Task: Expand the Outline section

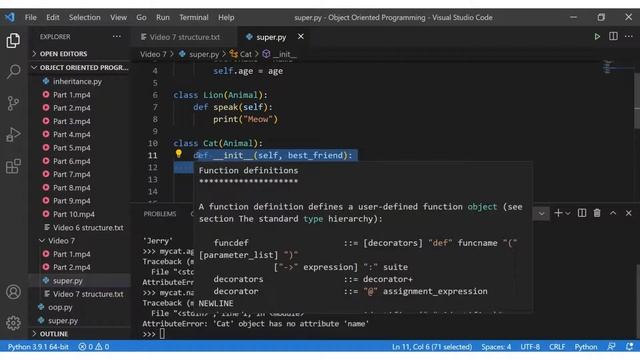Action: point(50,333)
